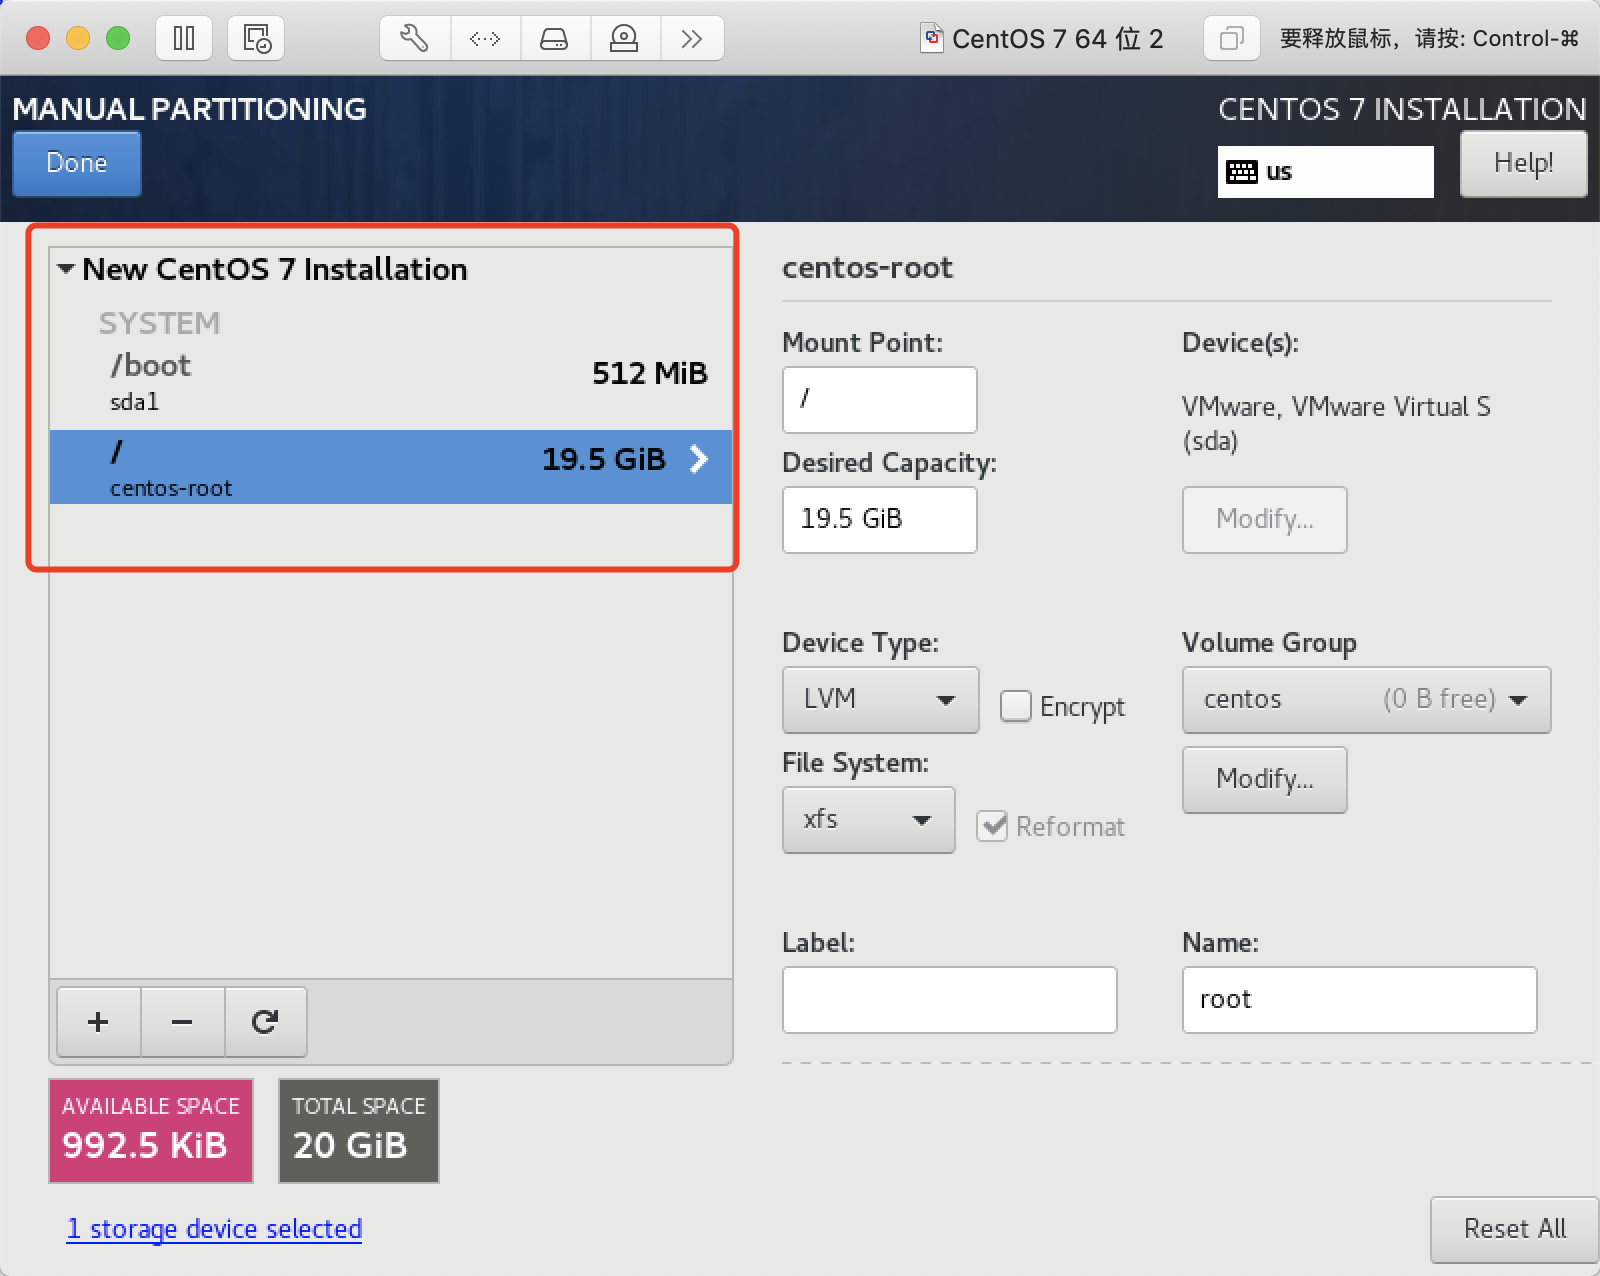Click the Reset All button
The width and height of the screenshot is (1600, 1276).
[x=1515, y=1229]
